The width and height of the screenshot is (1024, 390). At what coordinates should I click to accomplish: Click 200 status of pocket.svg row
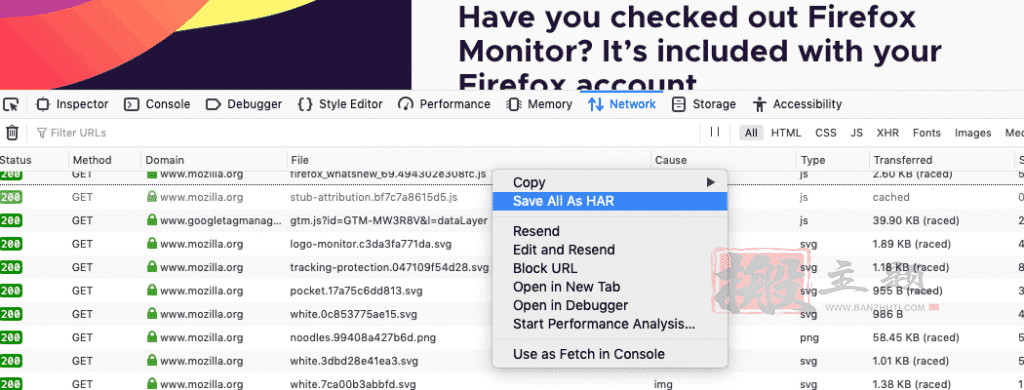[x=10, y=291]
